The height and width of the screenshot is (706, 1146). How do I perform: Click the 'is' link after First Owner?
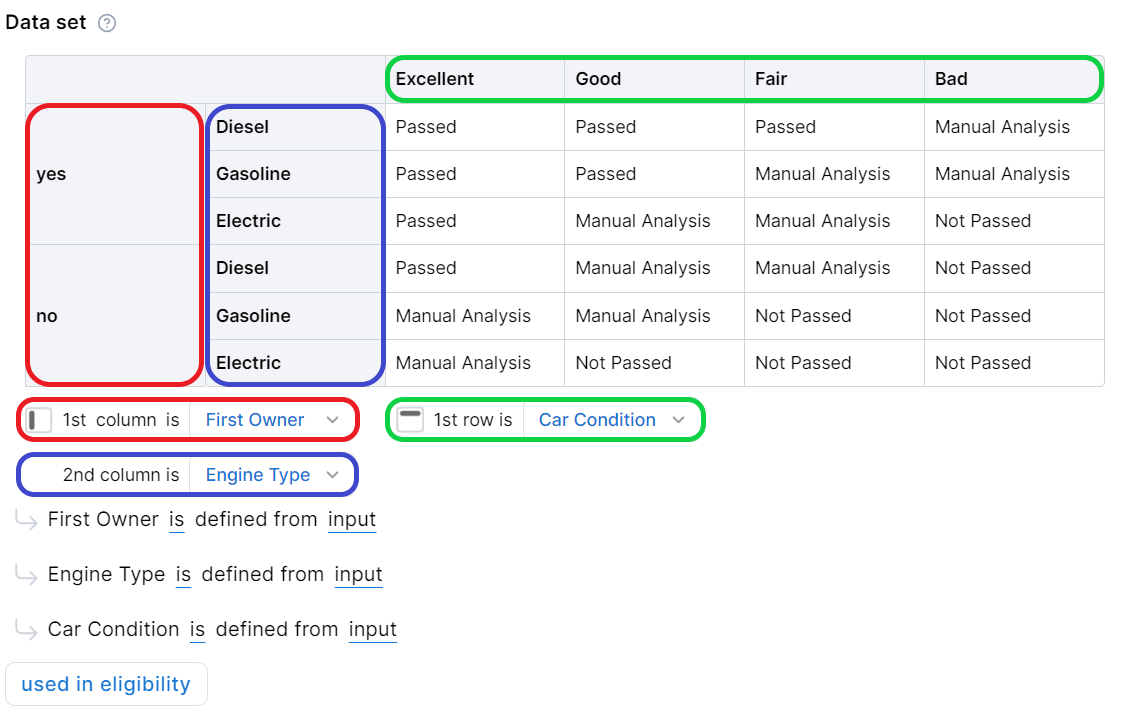[x=176, y=520]
